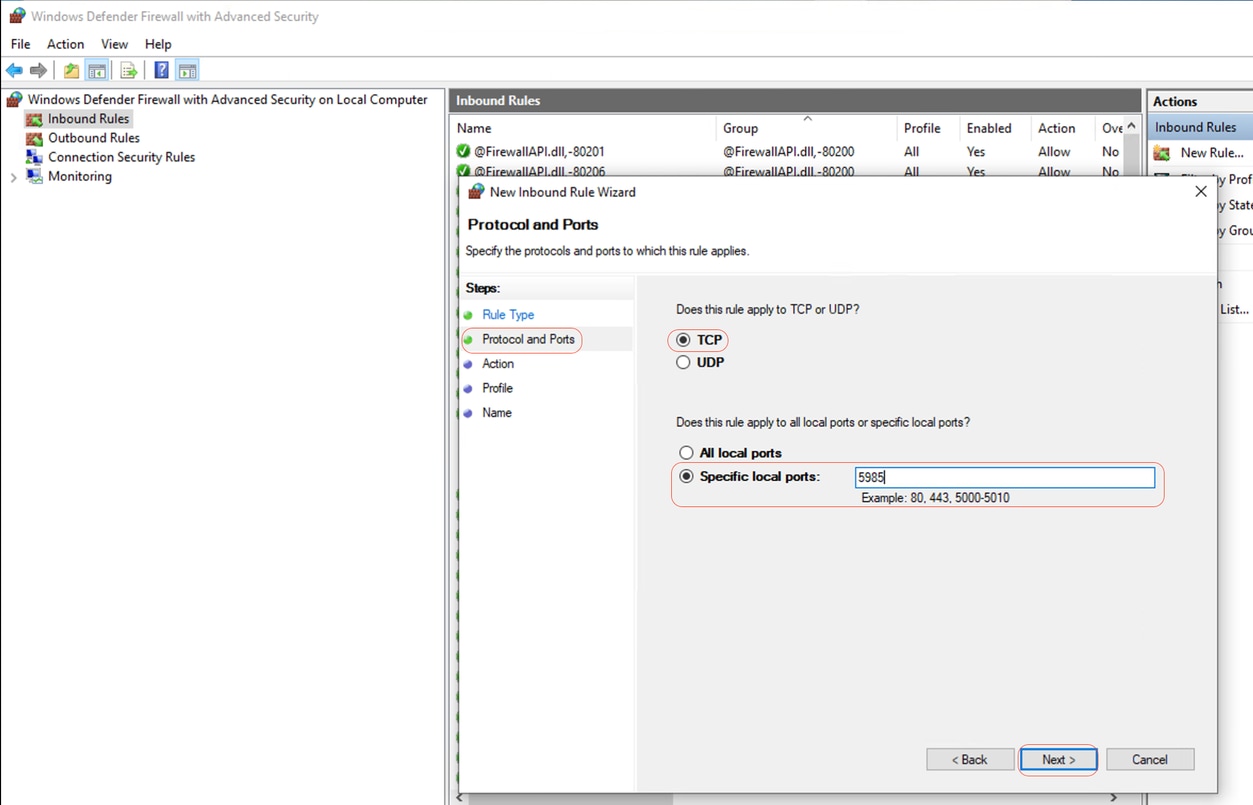The image size is (1253, 805).
Task: Click the blue Help question mark icon
Action: [x=161, y=70]
